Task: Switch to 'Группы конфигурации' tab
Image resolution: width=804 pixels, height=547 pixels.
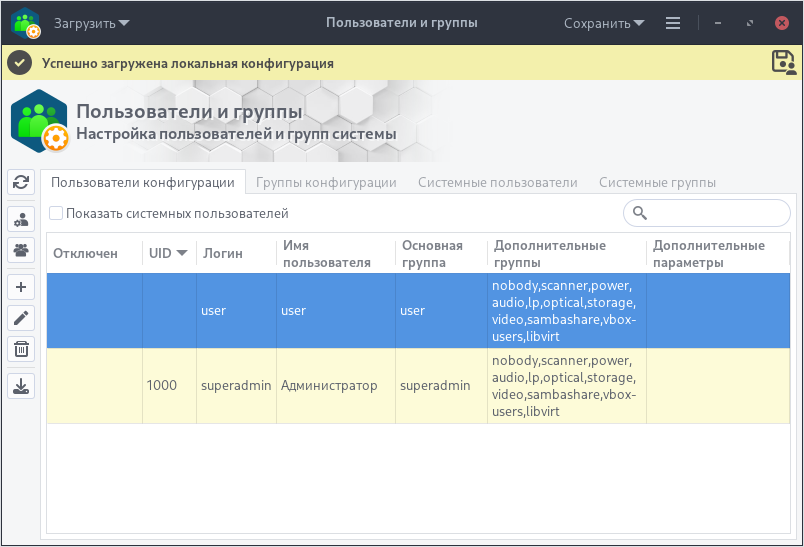Action: 326,182
